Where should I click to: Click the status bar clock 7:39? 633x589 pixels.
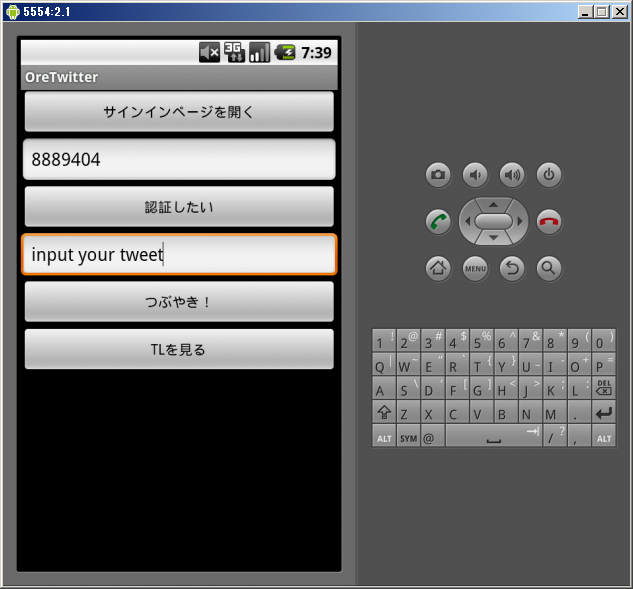316,52
